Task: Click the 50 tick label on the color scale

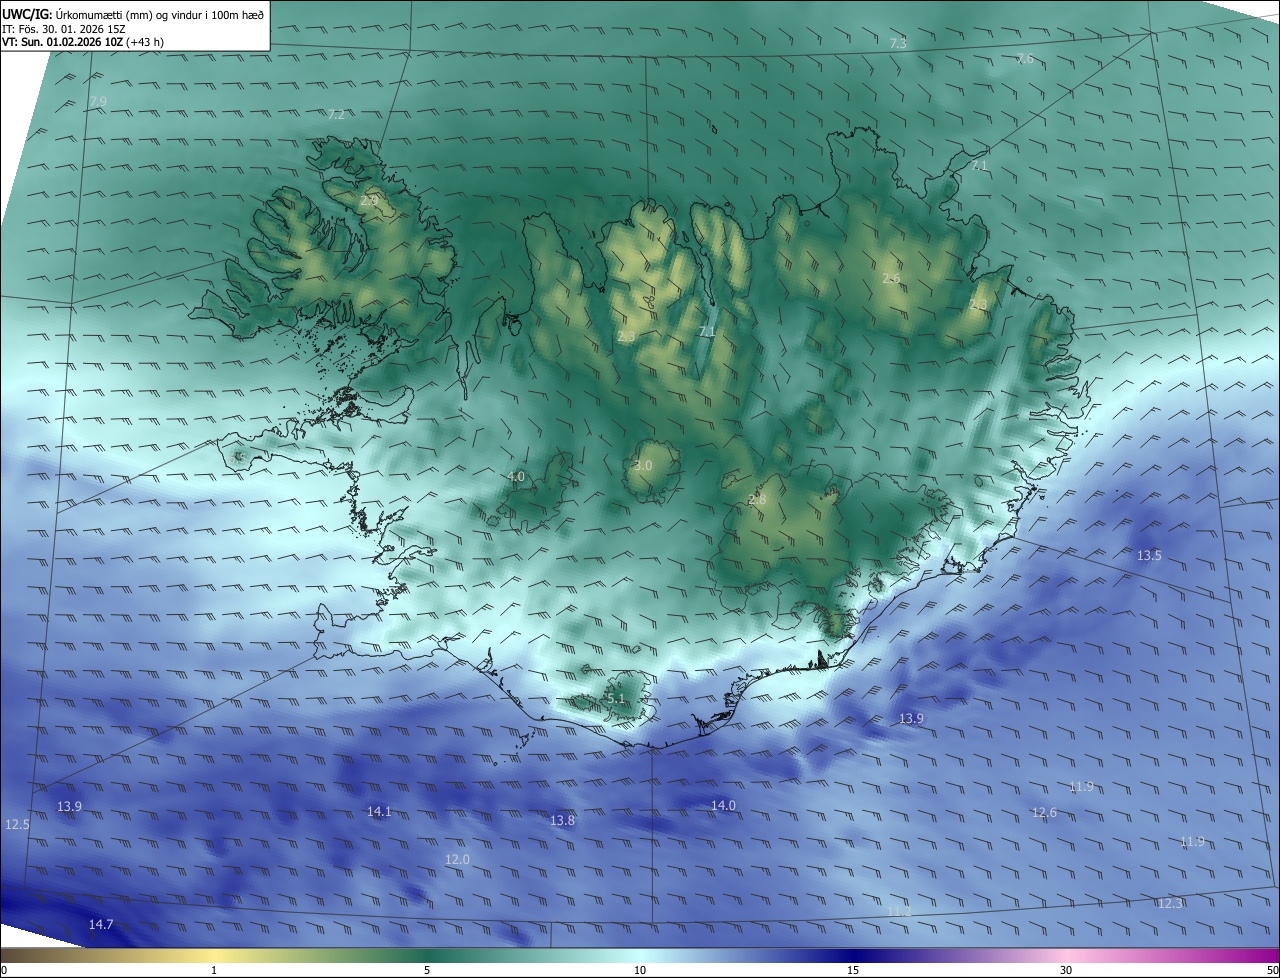Action: coord(1272,971)
